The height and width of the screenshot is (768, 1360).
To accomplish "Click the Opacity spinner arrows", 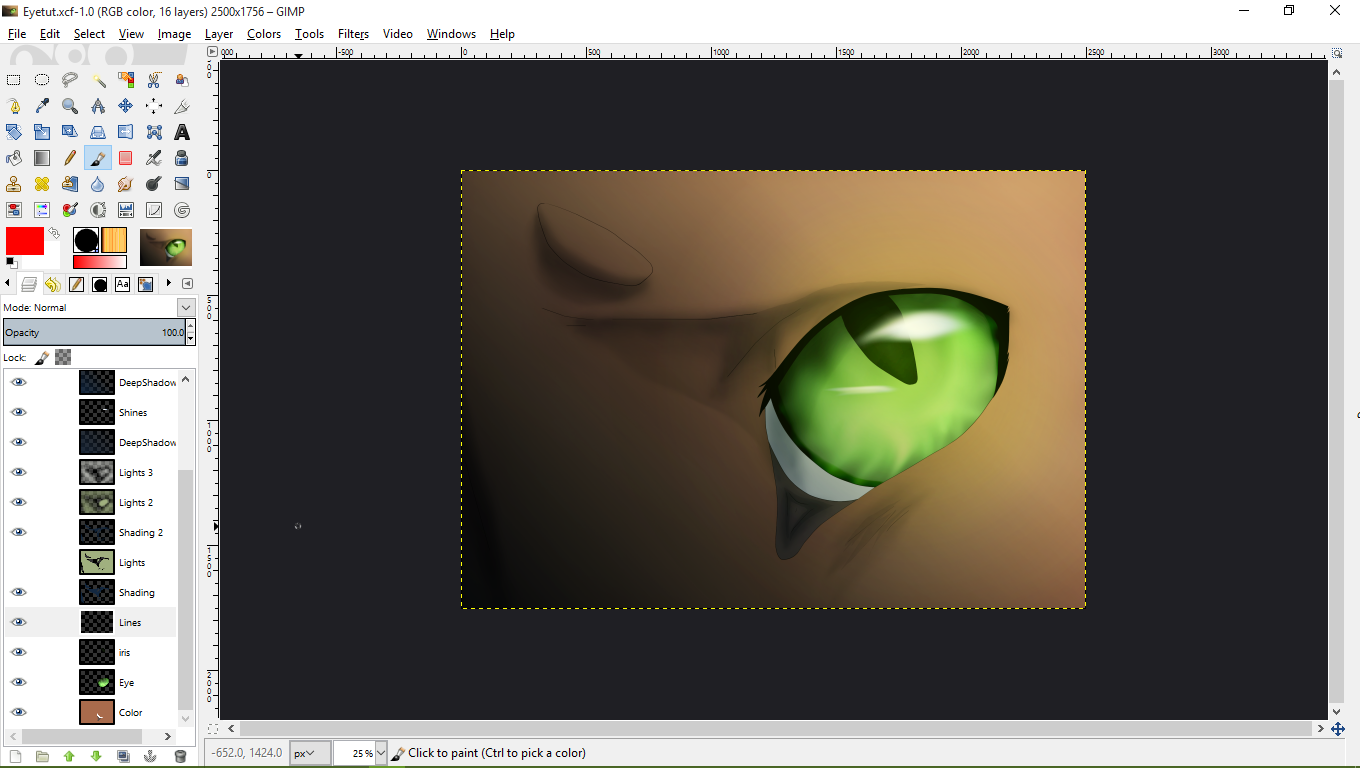I will pyautogui.click(x=191, y=332).
